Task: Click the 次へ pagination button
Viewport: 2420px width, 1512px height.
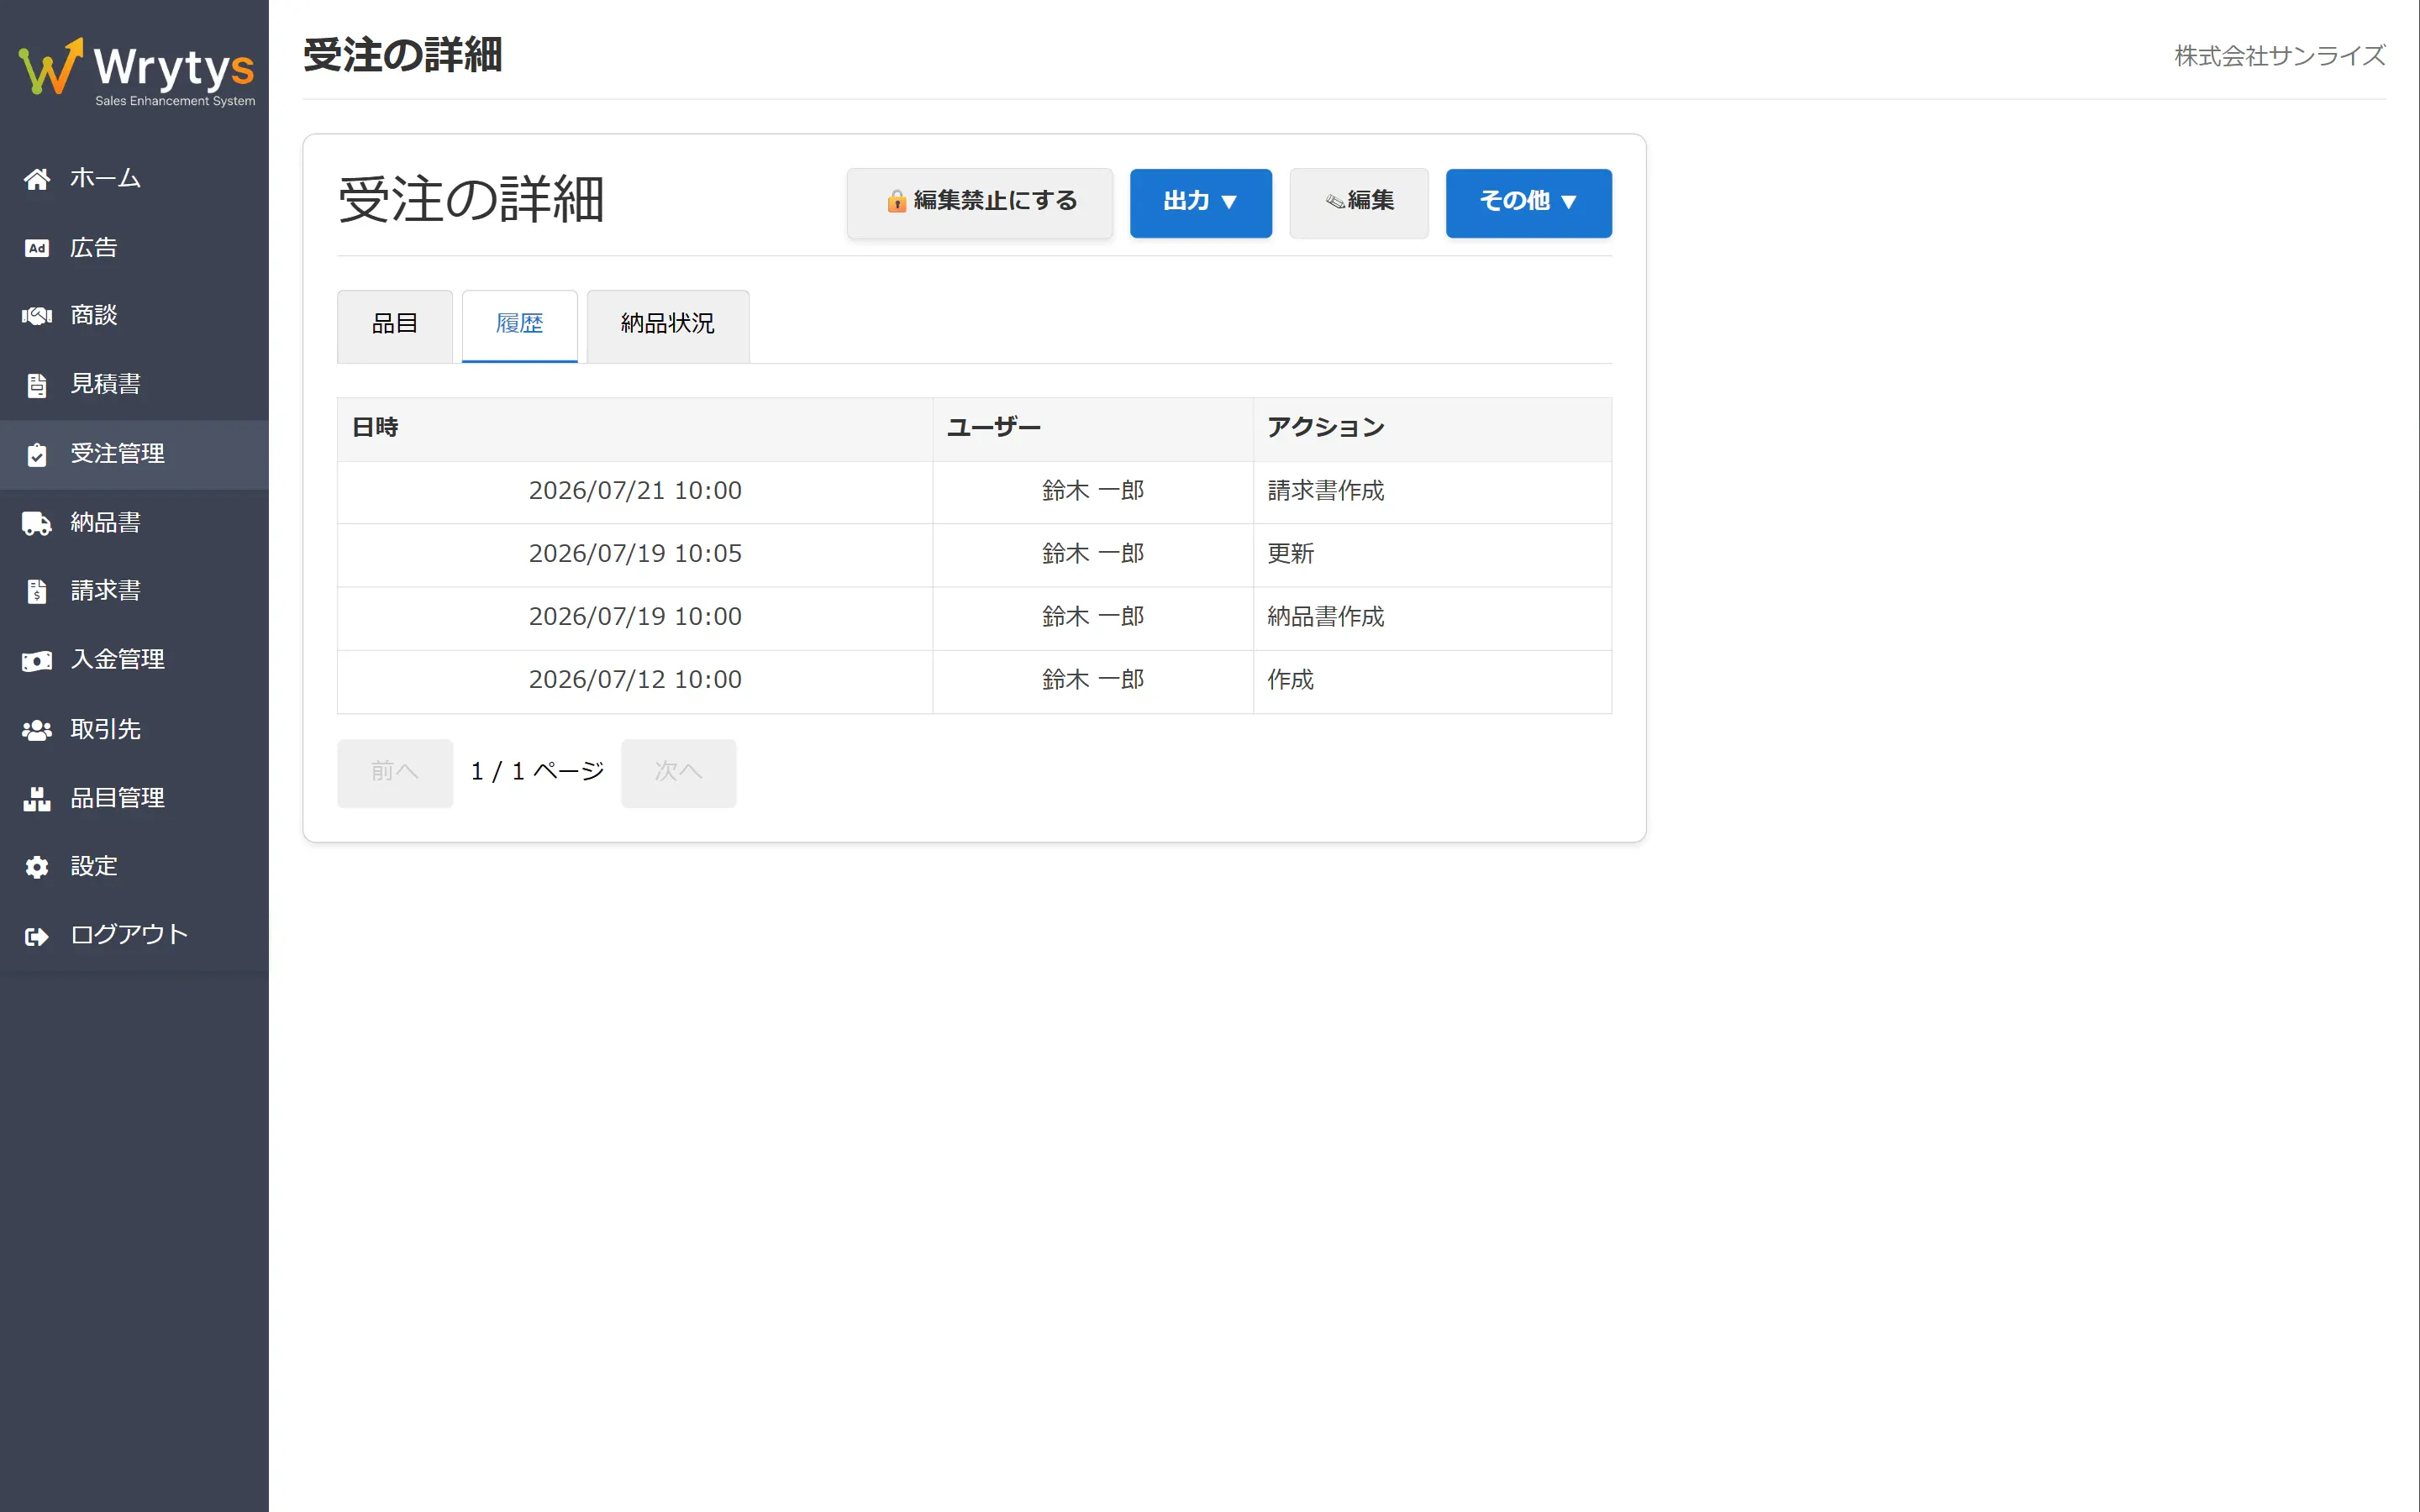Action: click(679, 773)
